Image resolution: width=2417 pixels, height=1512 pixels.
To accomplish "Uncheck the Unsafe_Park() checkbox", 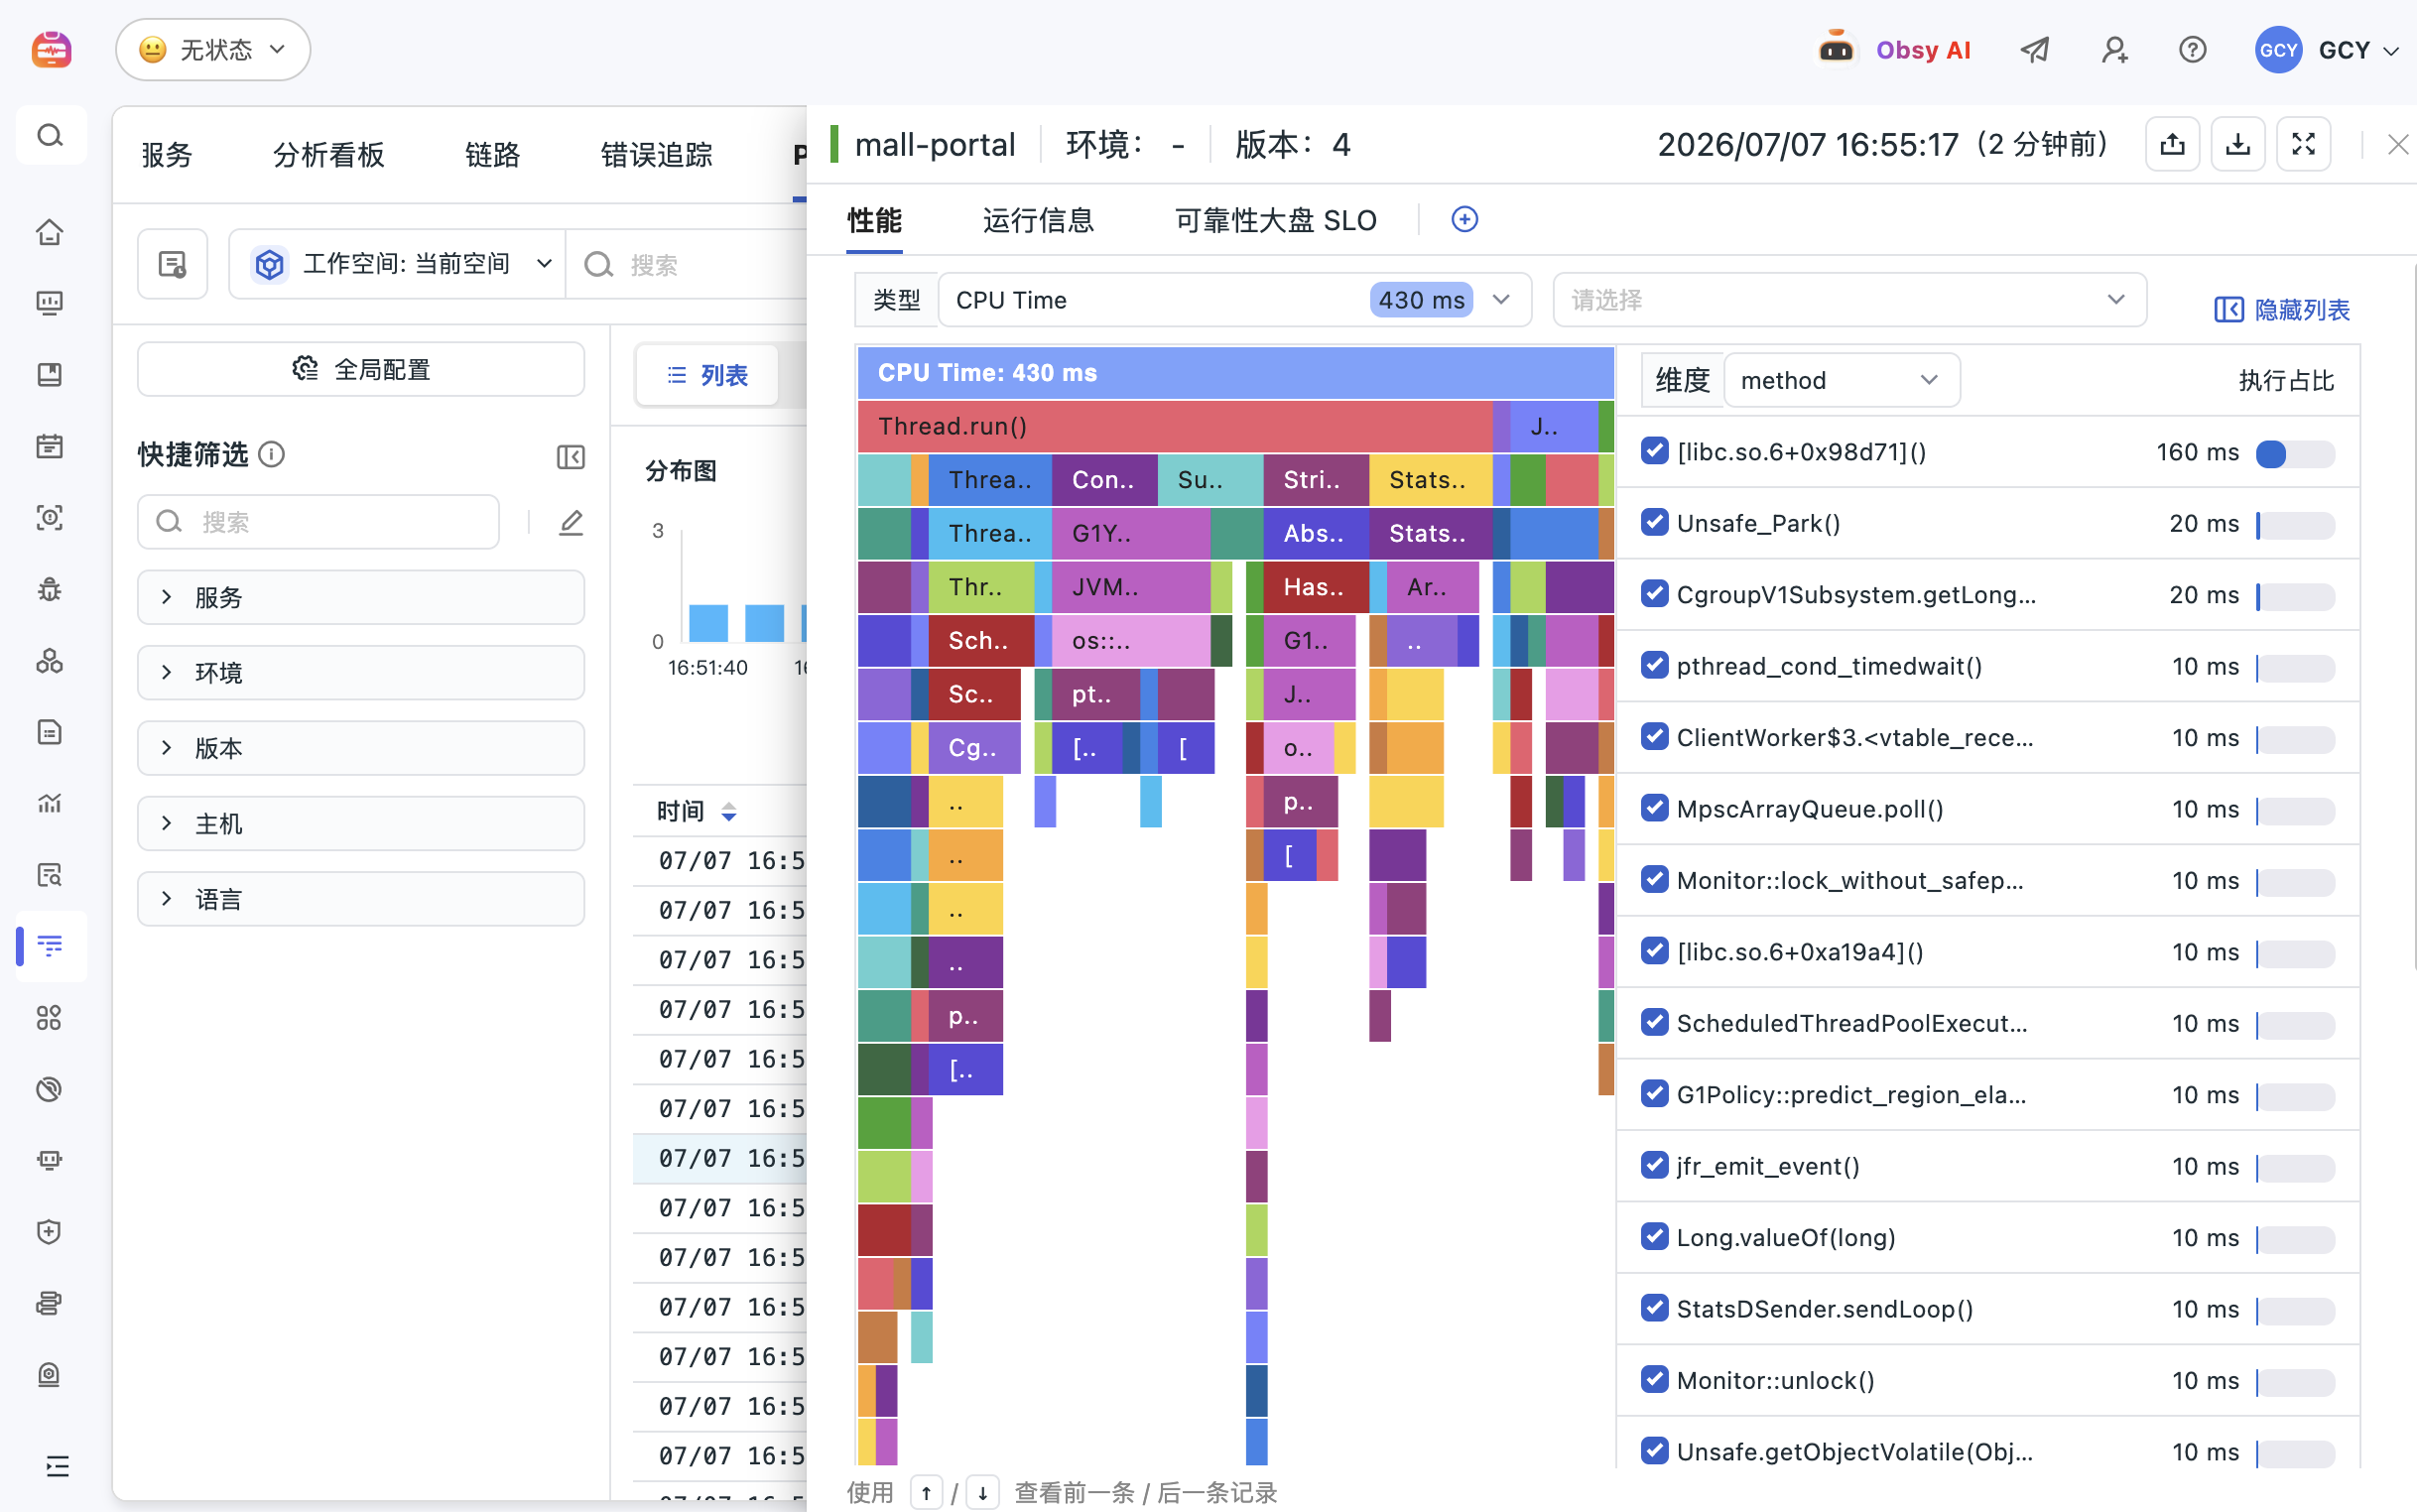I will [x=1654, y=522].
